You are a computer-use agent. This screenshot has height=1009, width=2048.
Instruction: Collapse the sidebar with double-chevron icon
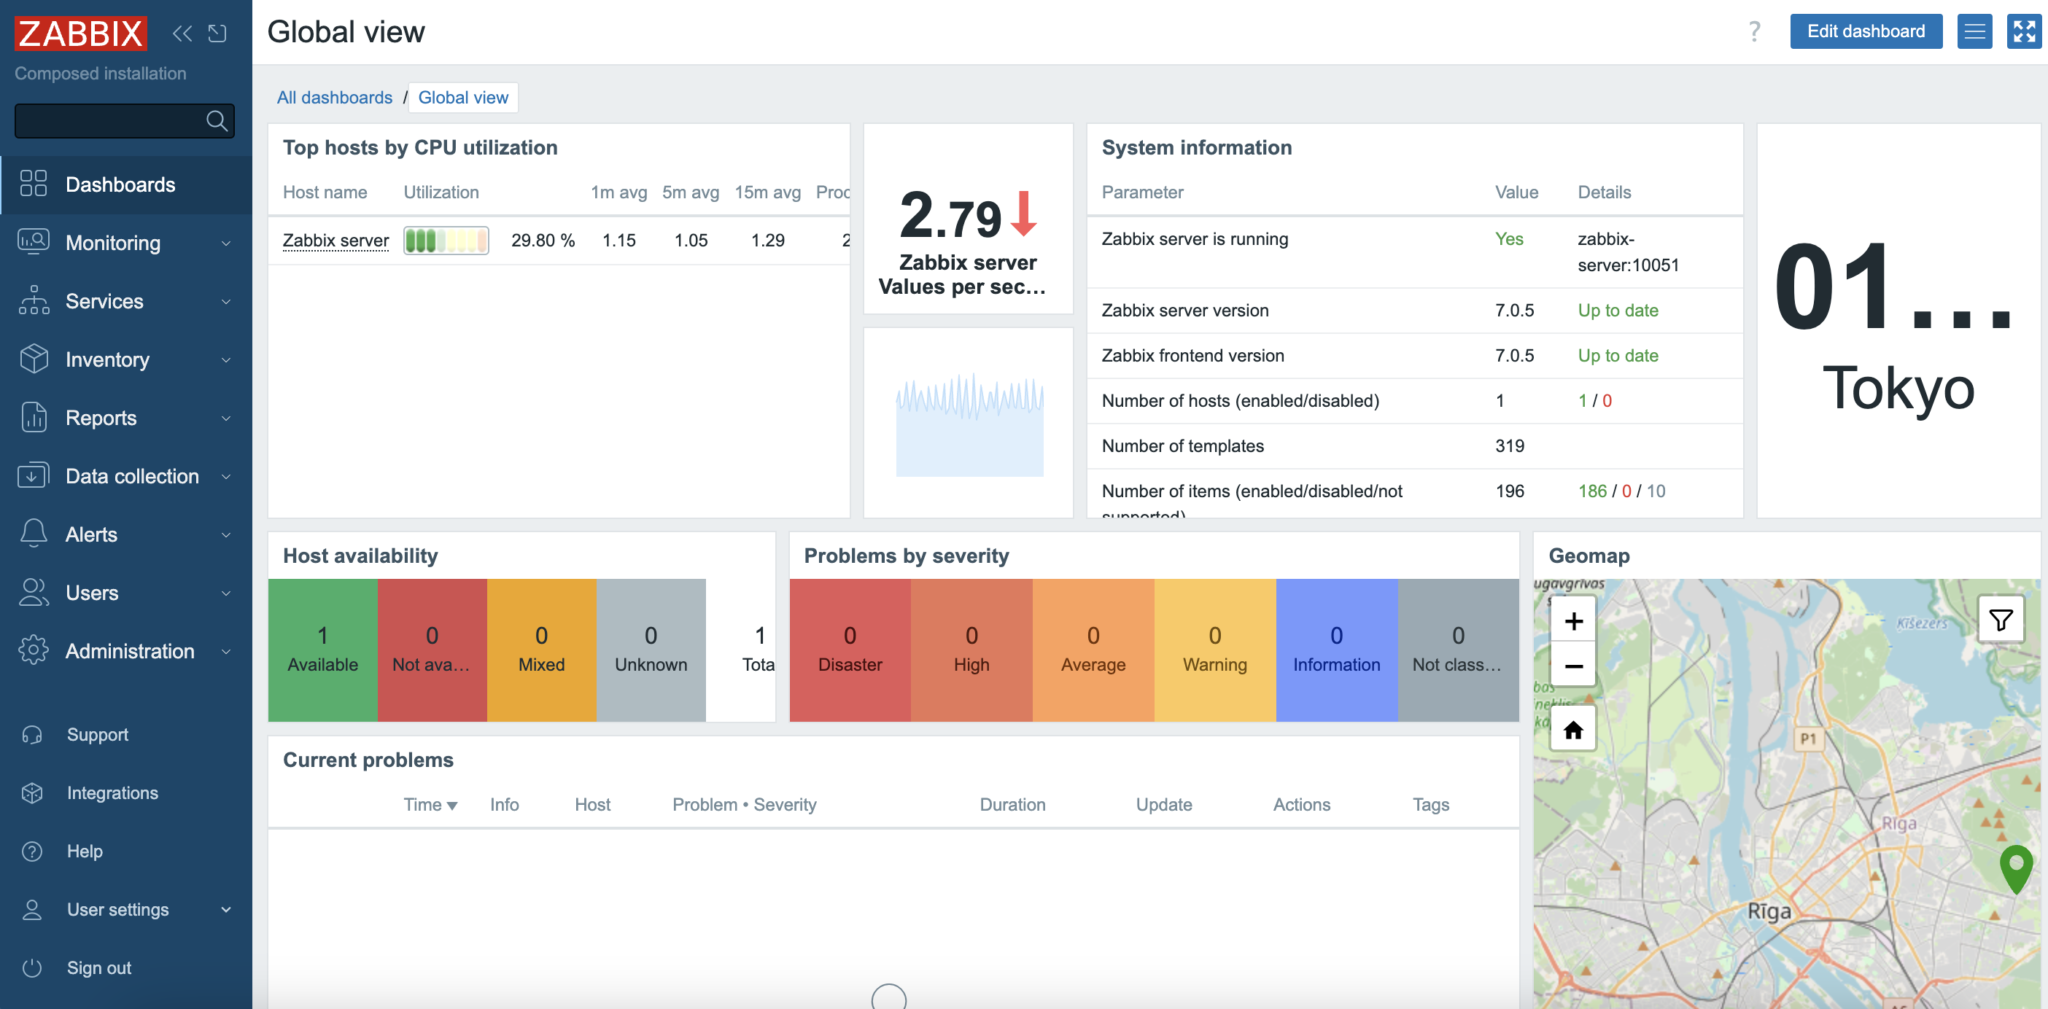click(182, 32)
